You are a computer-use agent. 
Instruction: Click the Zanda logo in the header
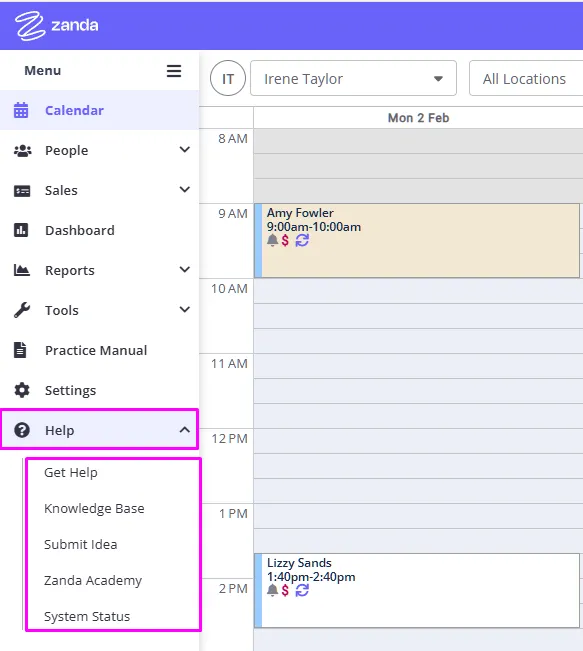point(56,25)
